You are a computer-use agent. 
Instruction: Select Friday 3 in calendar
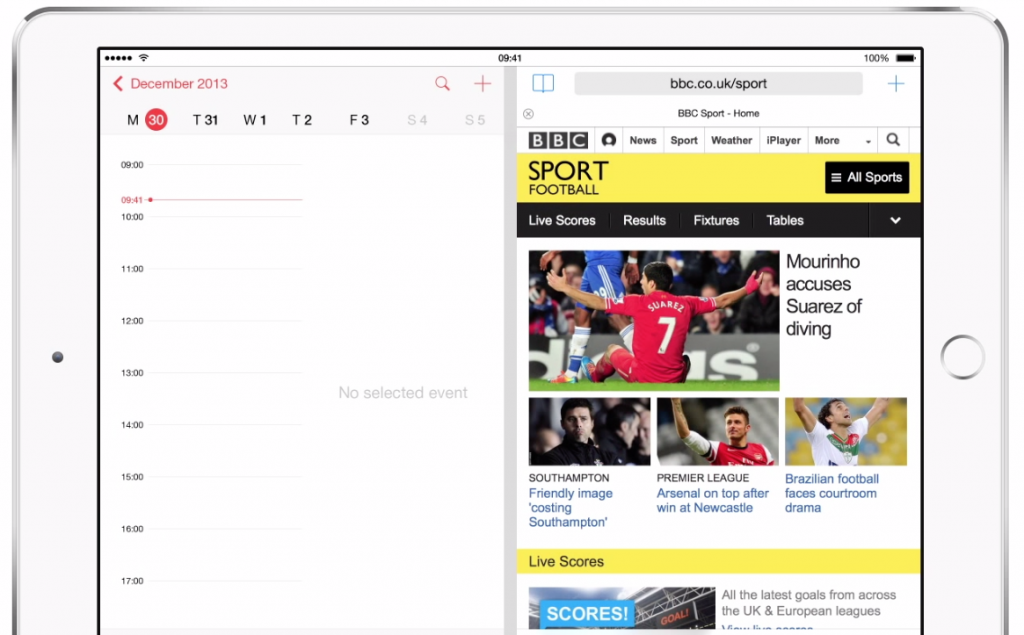point(359,120)
